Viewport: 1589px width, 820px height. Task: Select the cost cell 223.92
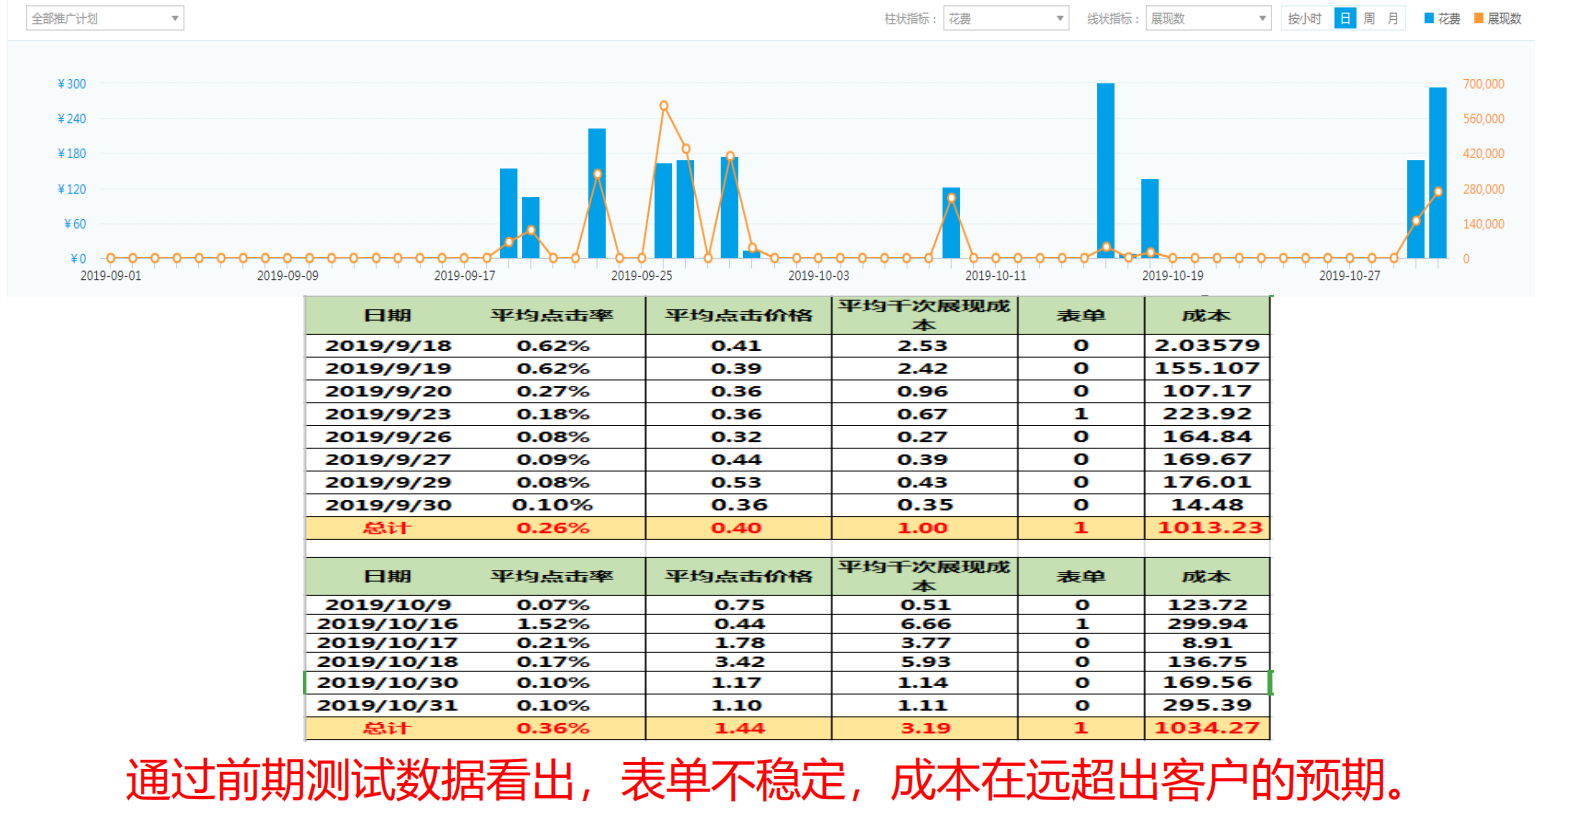[x=1207, y=414]
